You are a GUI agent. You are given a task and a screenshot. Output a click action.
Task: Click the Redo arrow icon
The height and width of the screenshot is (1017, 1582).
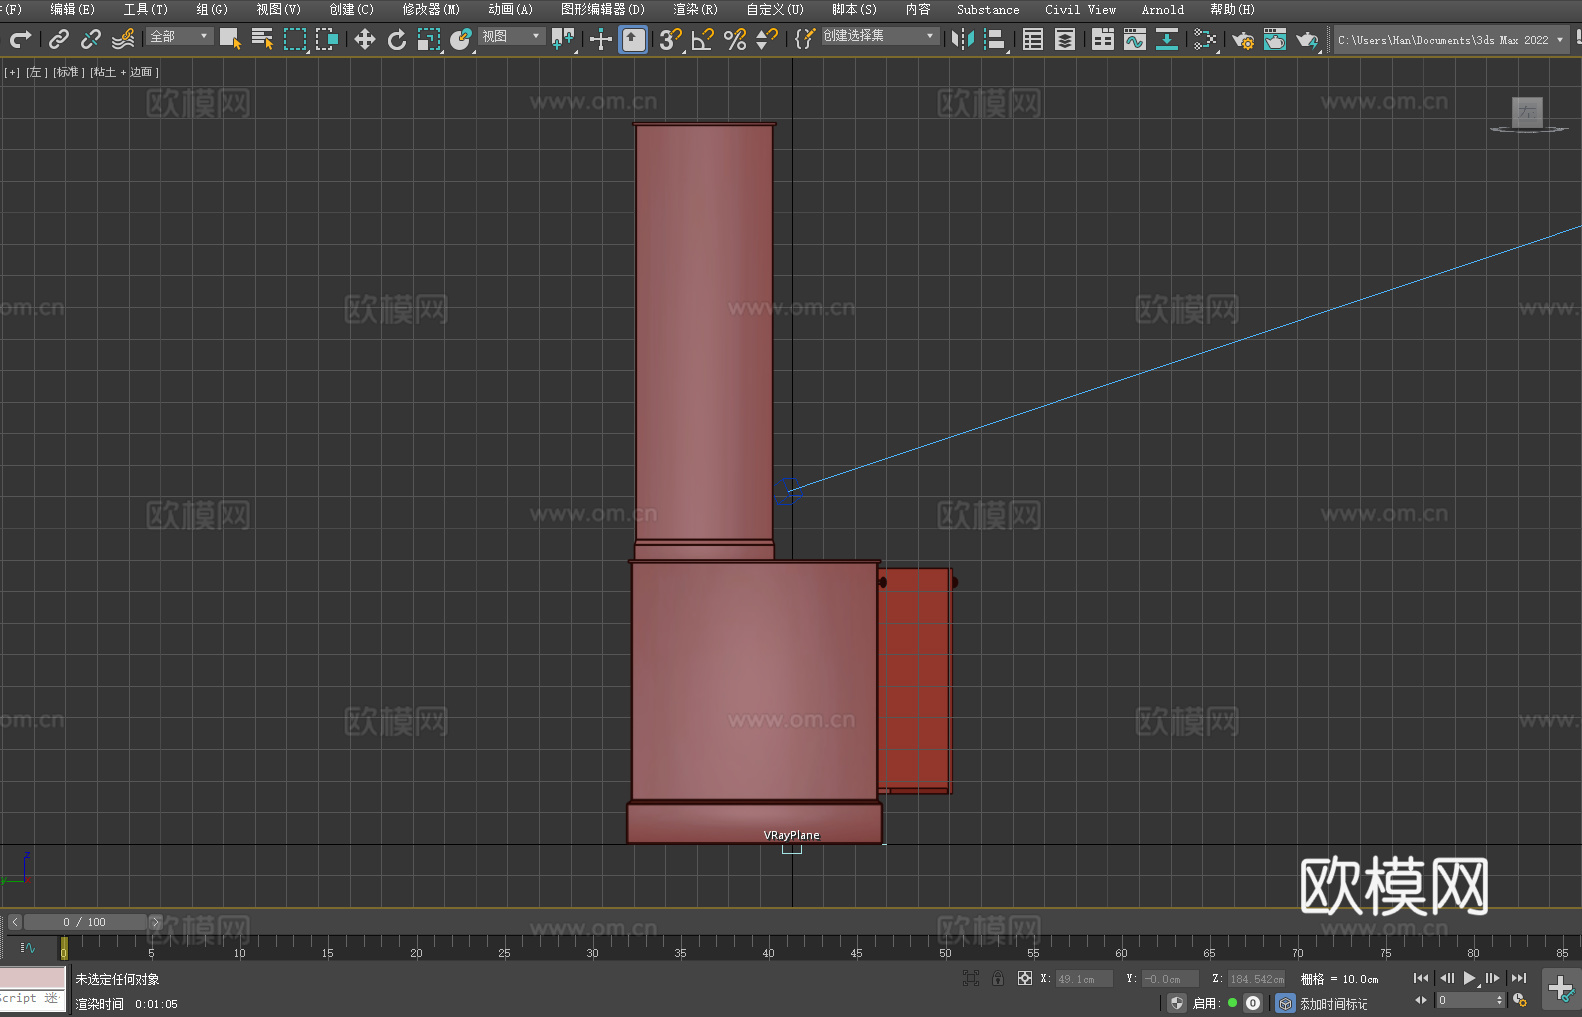pos(20,39)
